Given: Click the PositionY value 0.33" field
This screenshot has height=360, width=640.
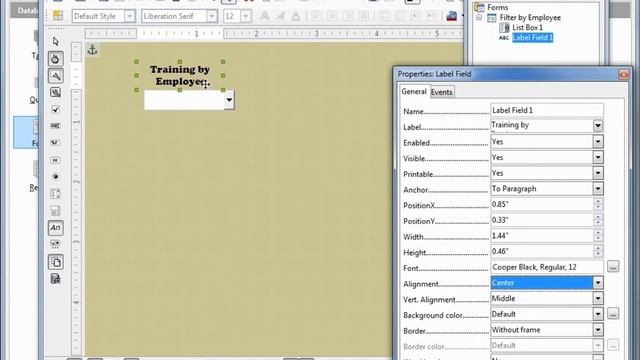Looking at the screenshot, I should (x=542, y=220).
